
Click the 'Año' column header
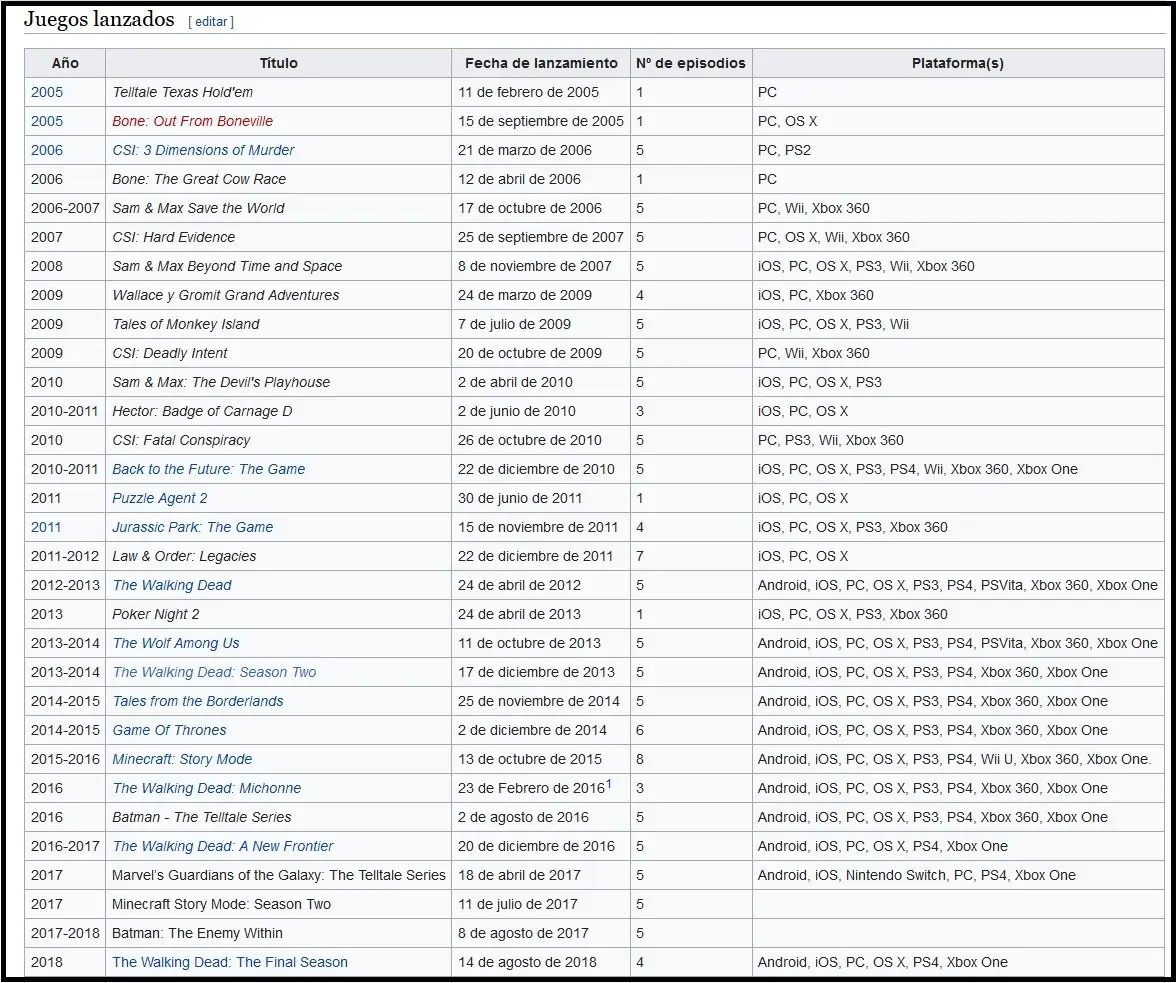[x=65, y=64]
